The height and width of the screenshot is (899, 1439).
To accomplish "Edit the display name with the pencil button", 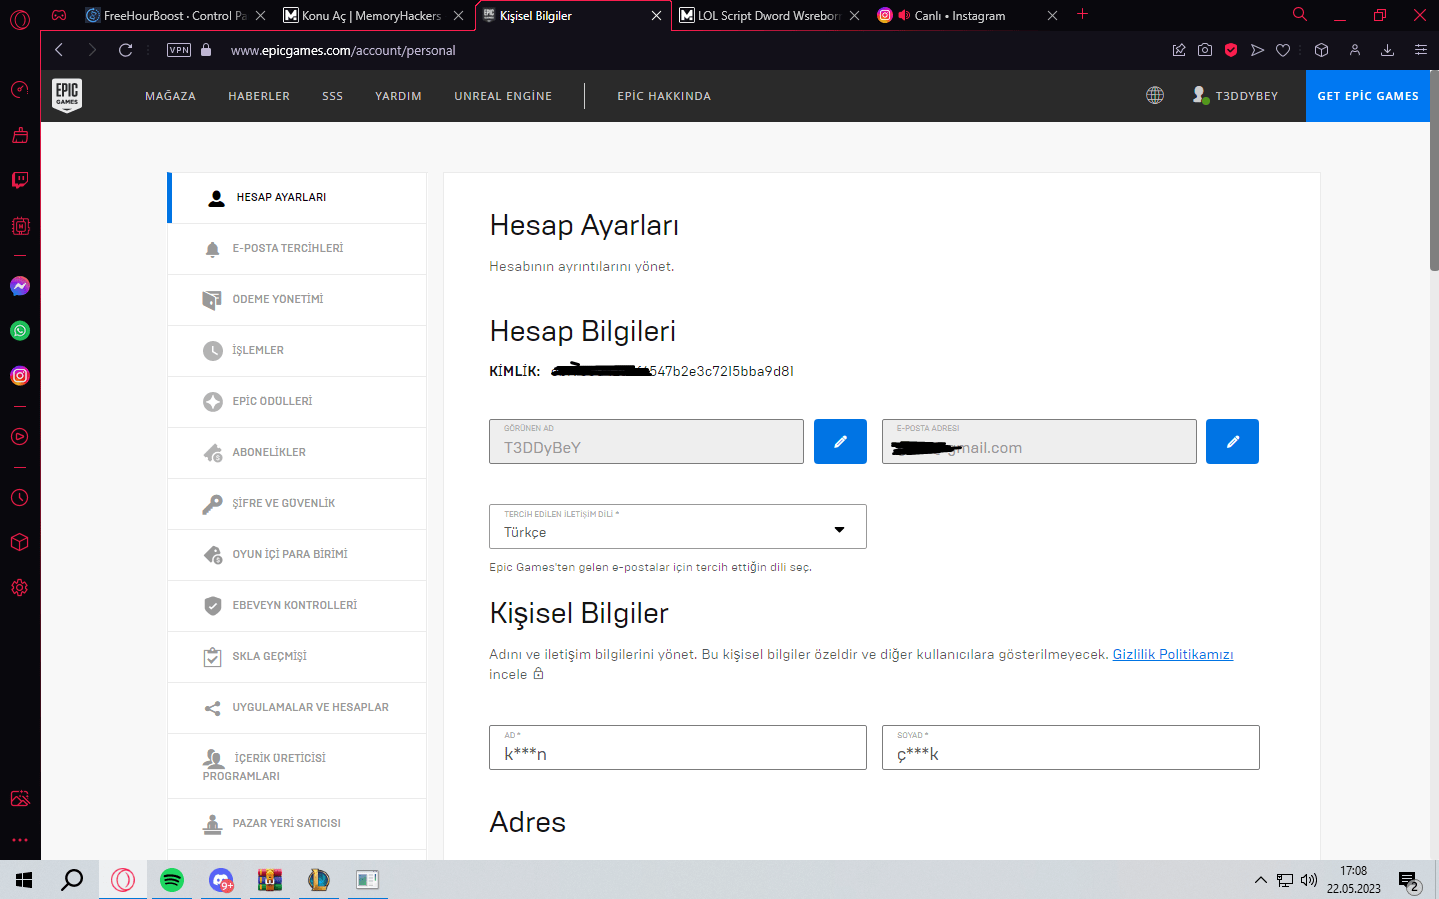I will coord(840,441).
